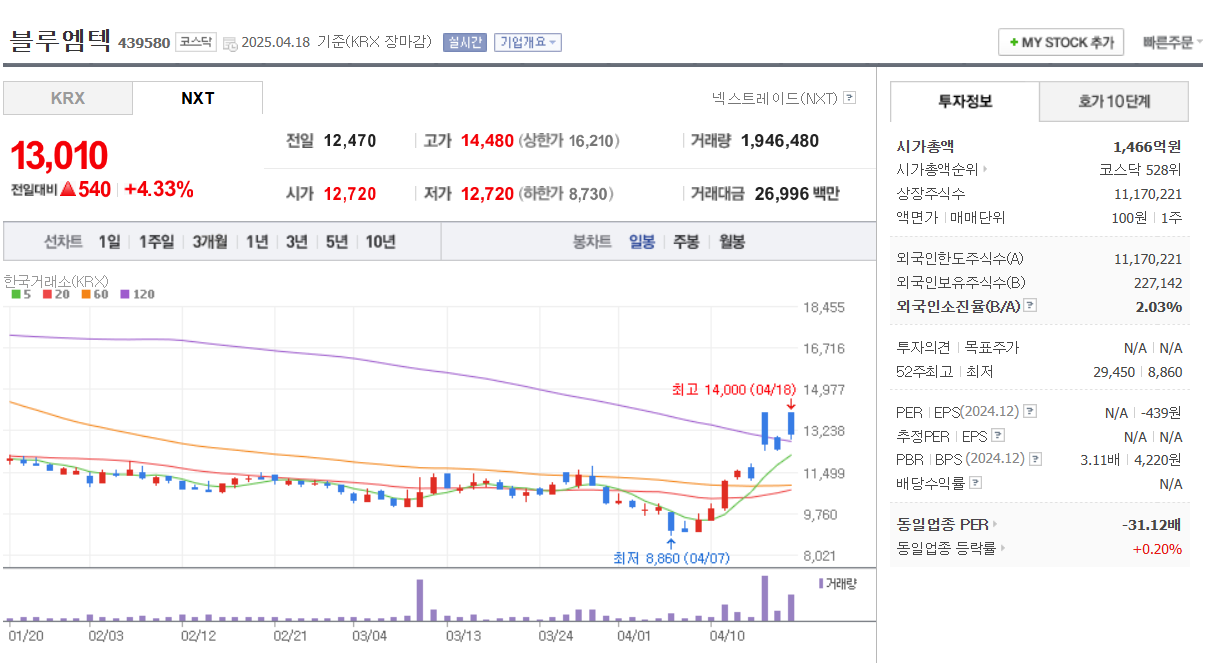
Task: Click current price 13,010
Action: pos(59,156)
